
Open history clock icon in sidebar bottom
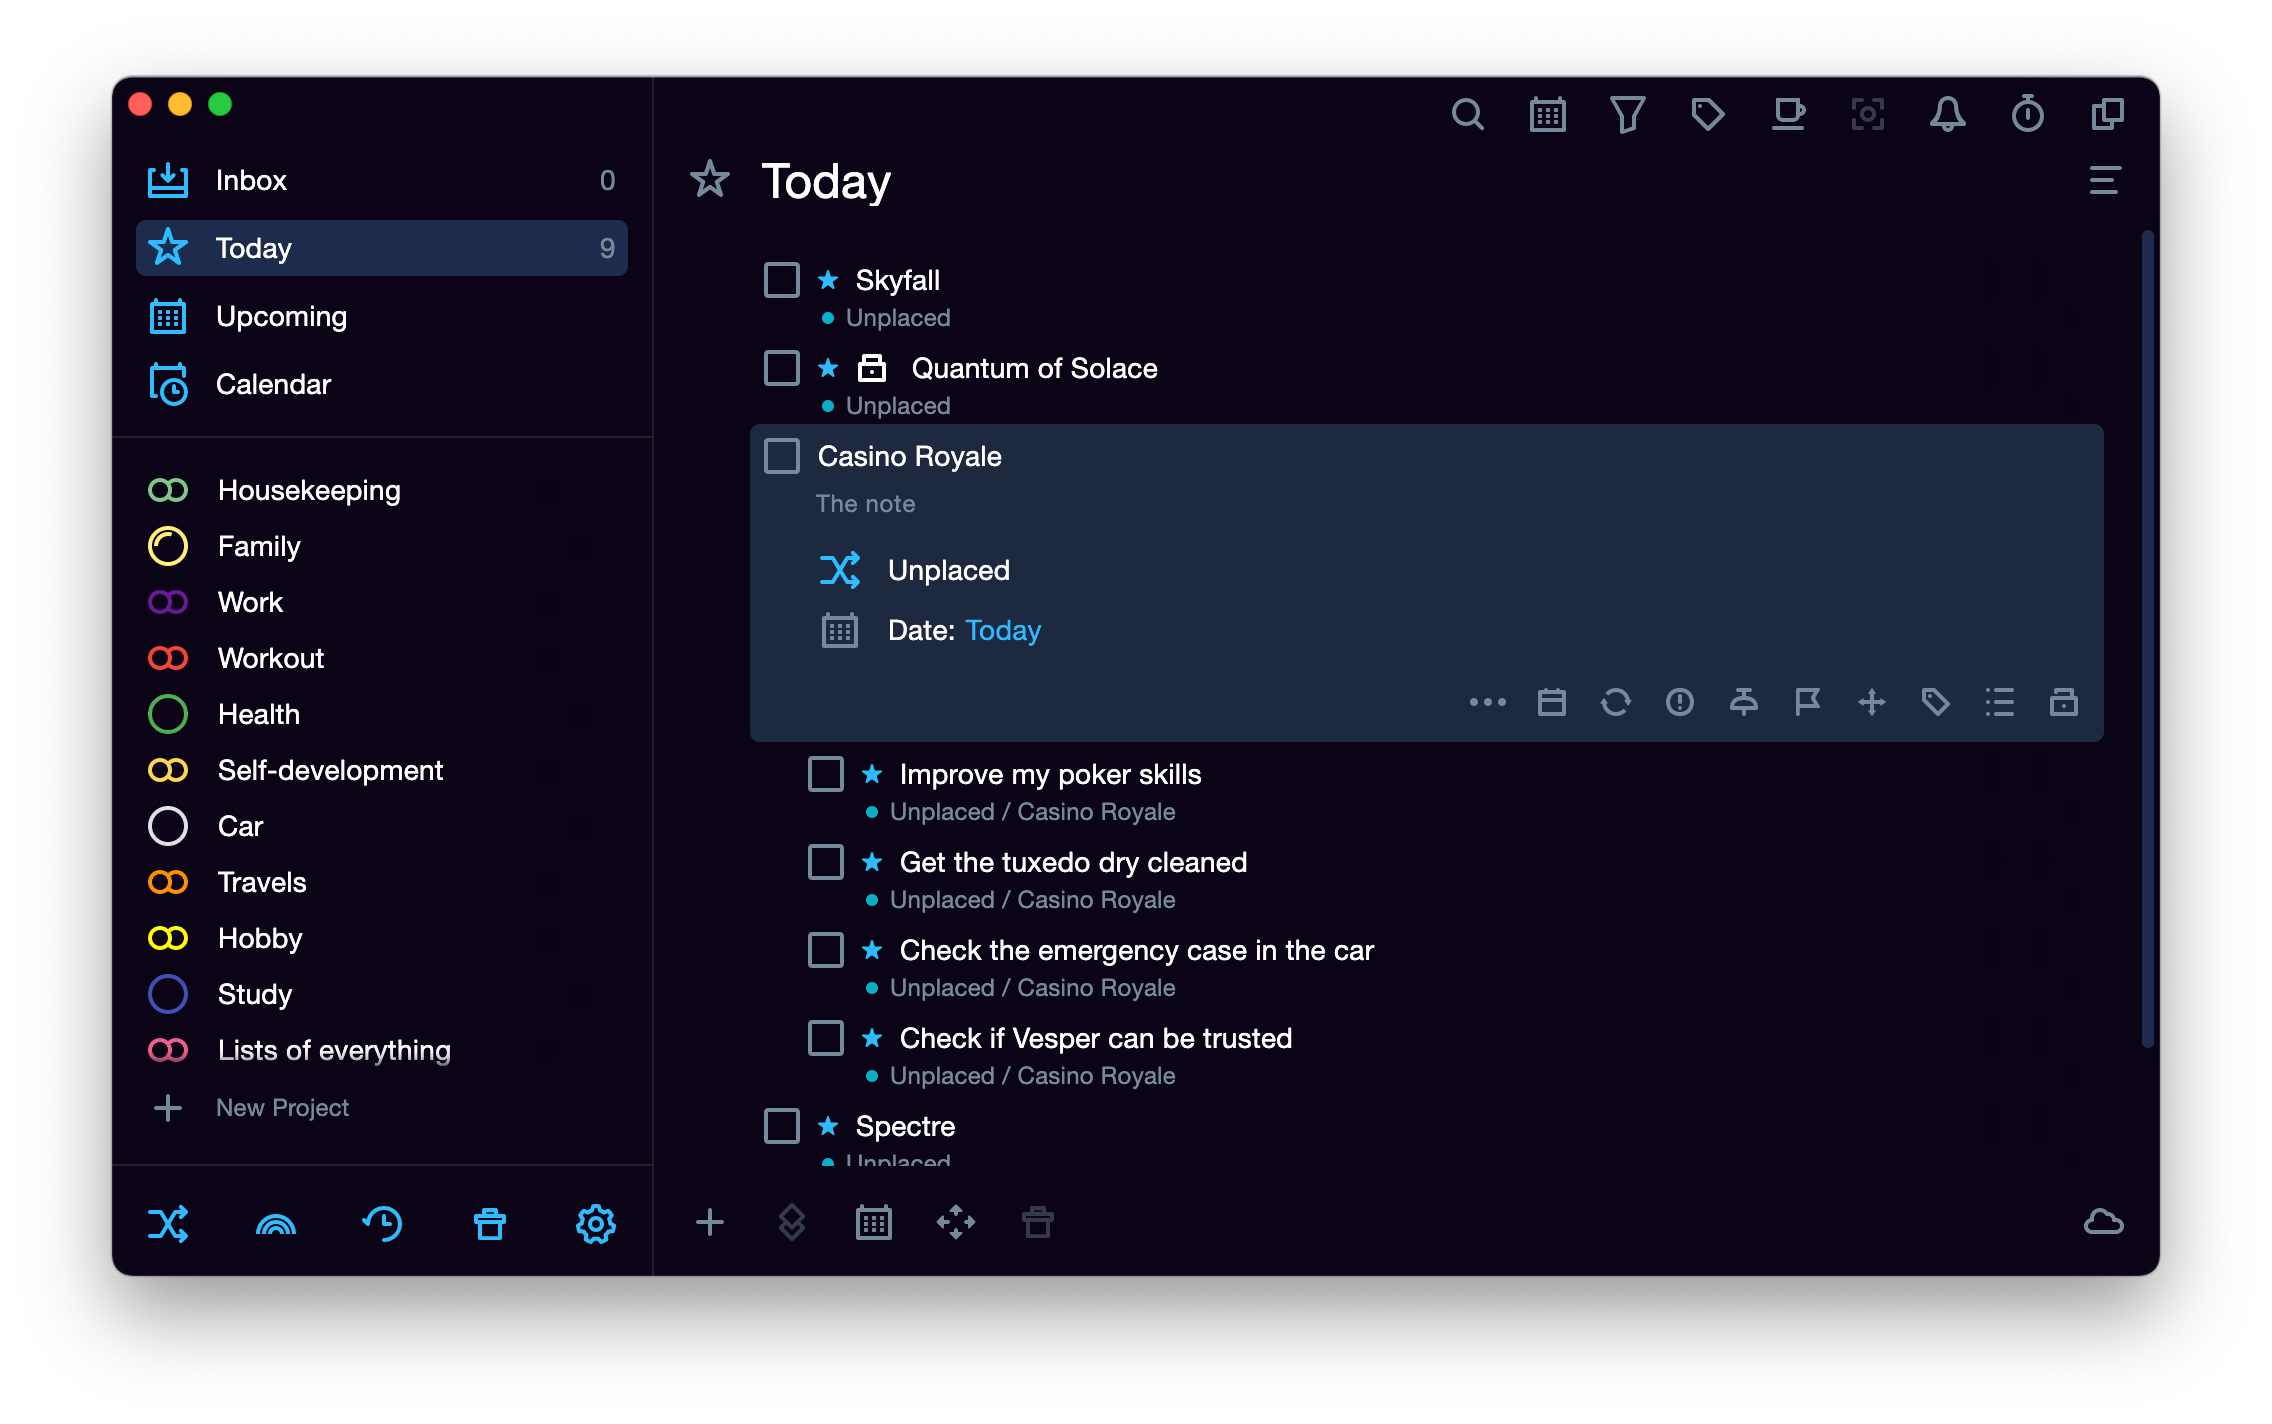click(x=382, y=1224)
